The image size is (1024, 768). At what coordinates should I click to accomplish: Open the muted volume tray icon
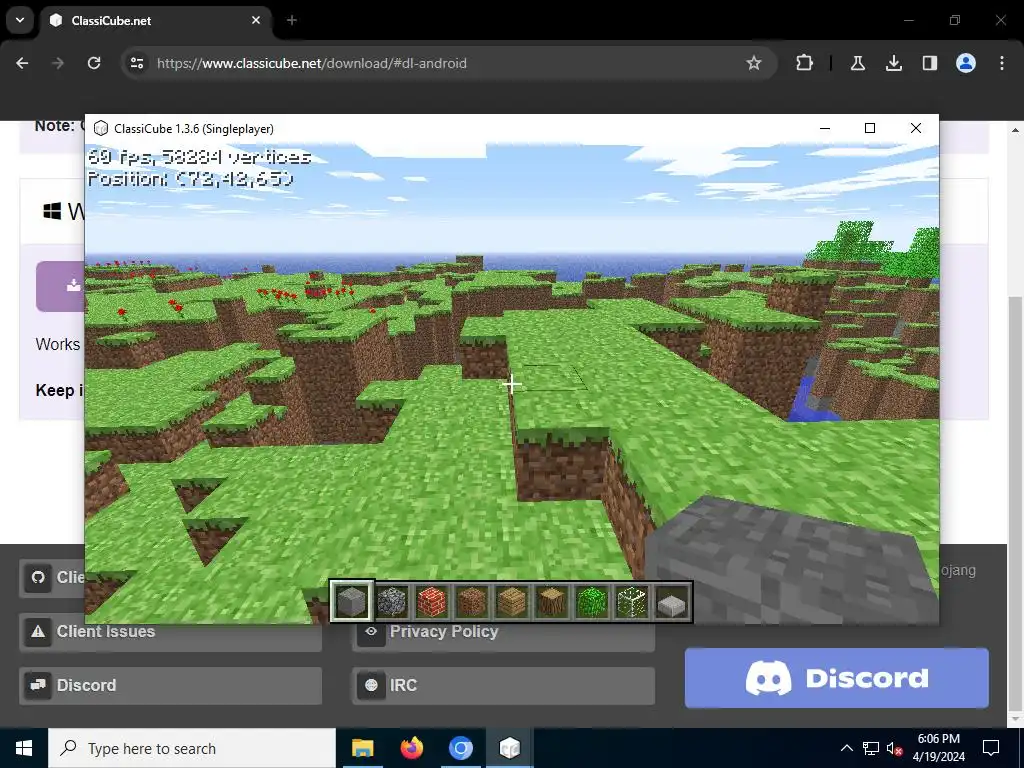click(894, 748)
